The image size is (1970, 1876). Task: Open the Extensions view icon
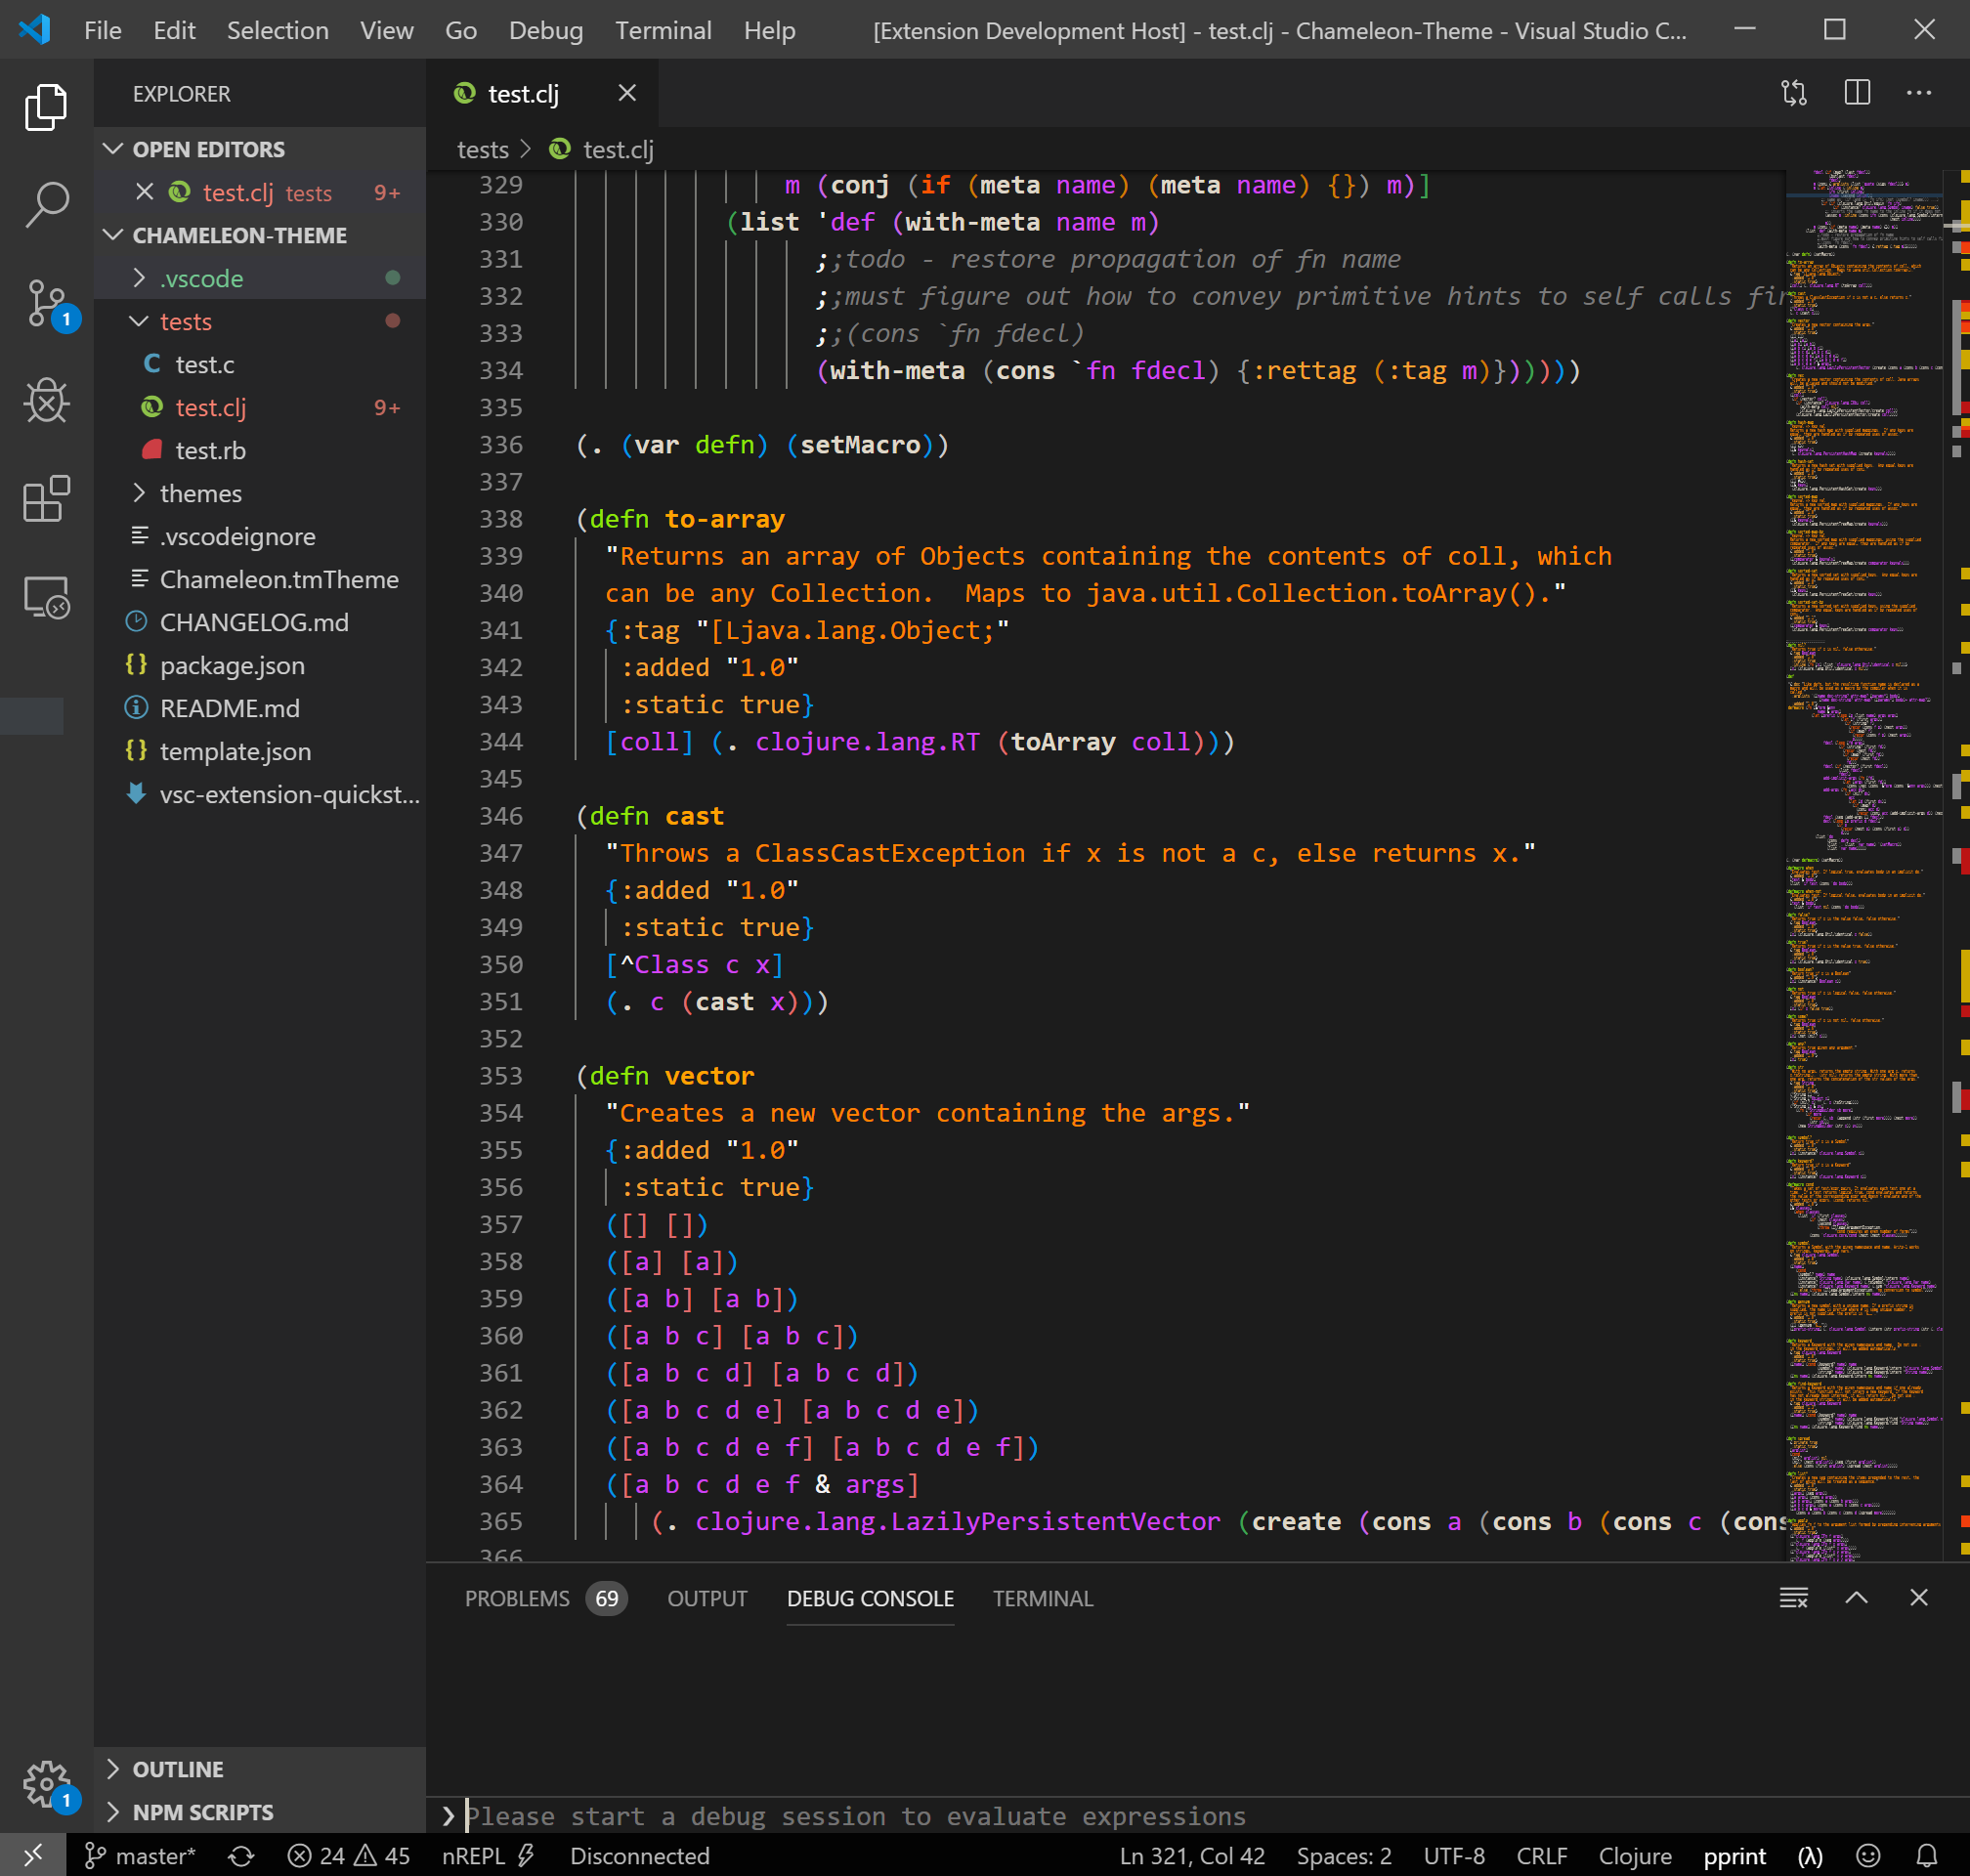coord(46,499)
